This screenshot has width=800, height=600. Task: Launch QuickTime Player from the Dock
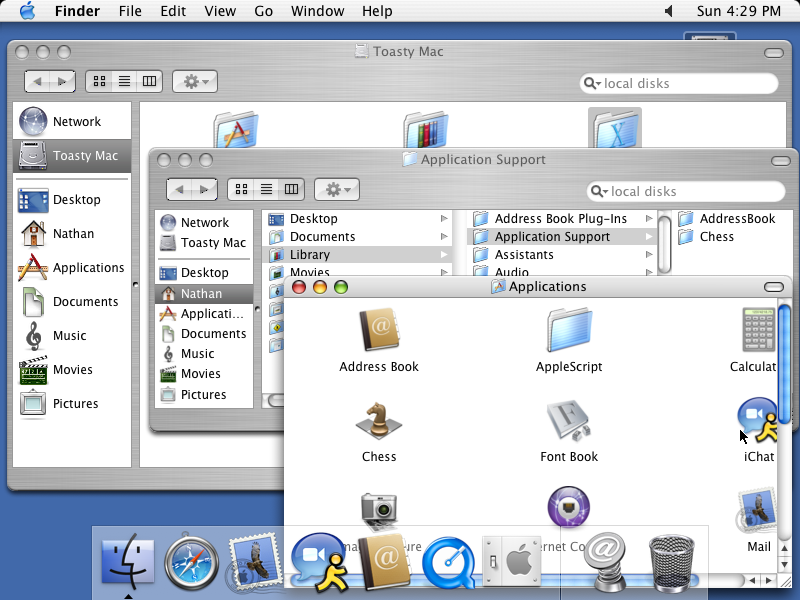pos(449,562)
